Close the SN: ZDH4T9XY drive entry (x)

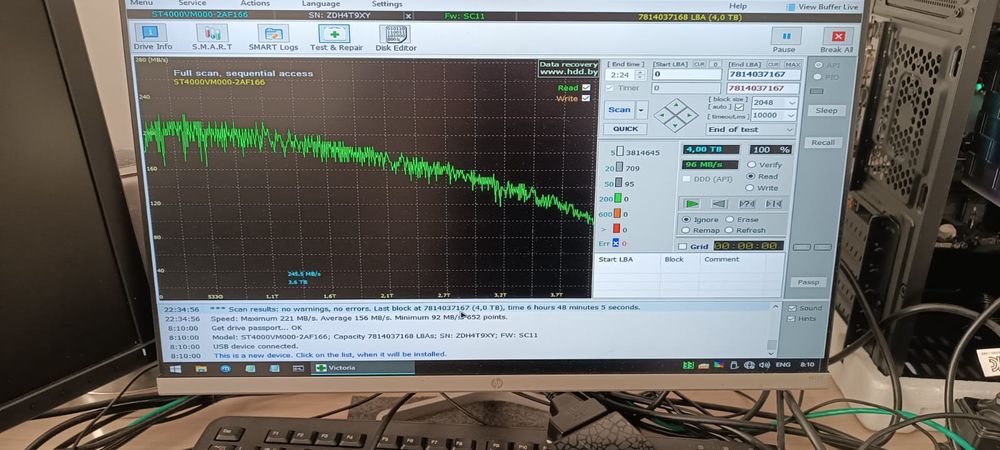point(408,16)
